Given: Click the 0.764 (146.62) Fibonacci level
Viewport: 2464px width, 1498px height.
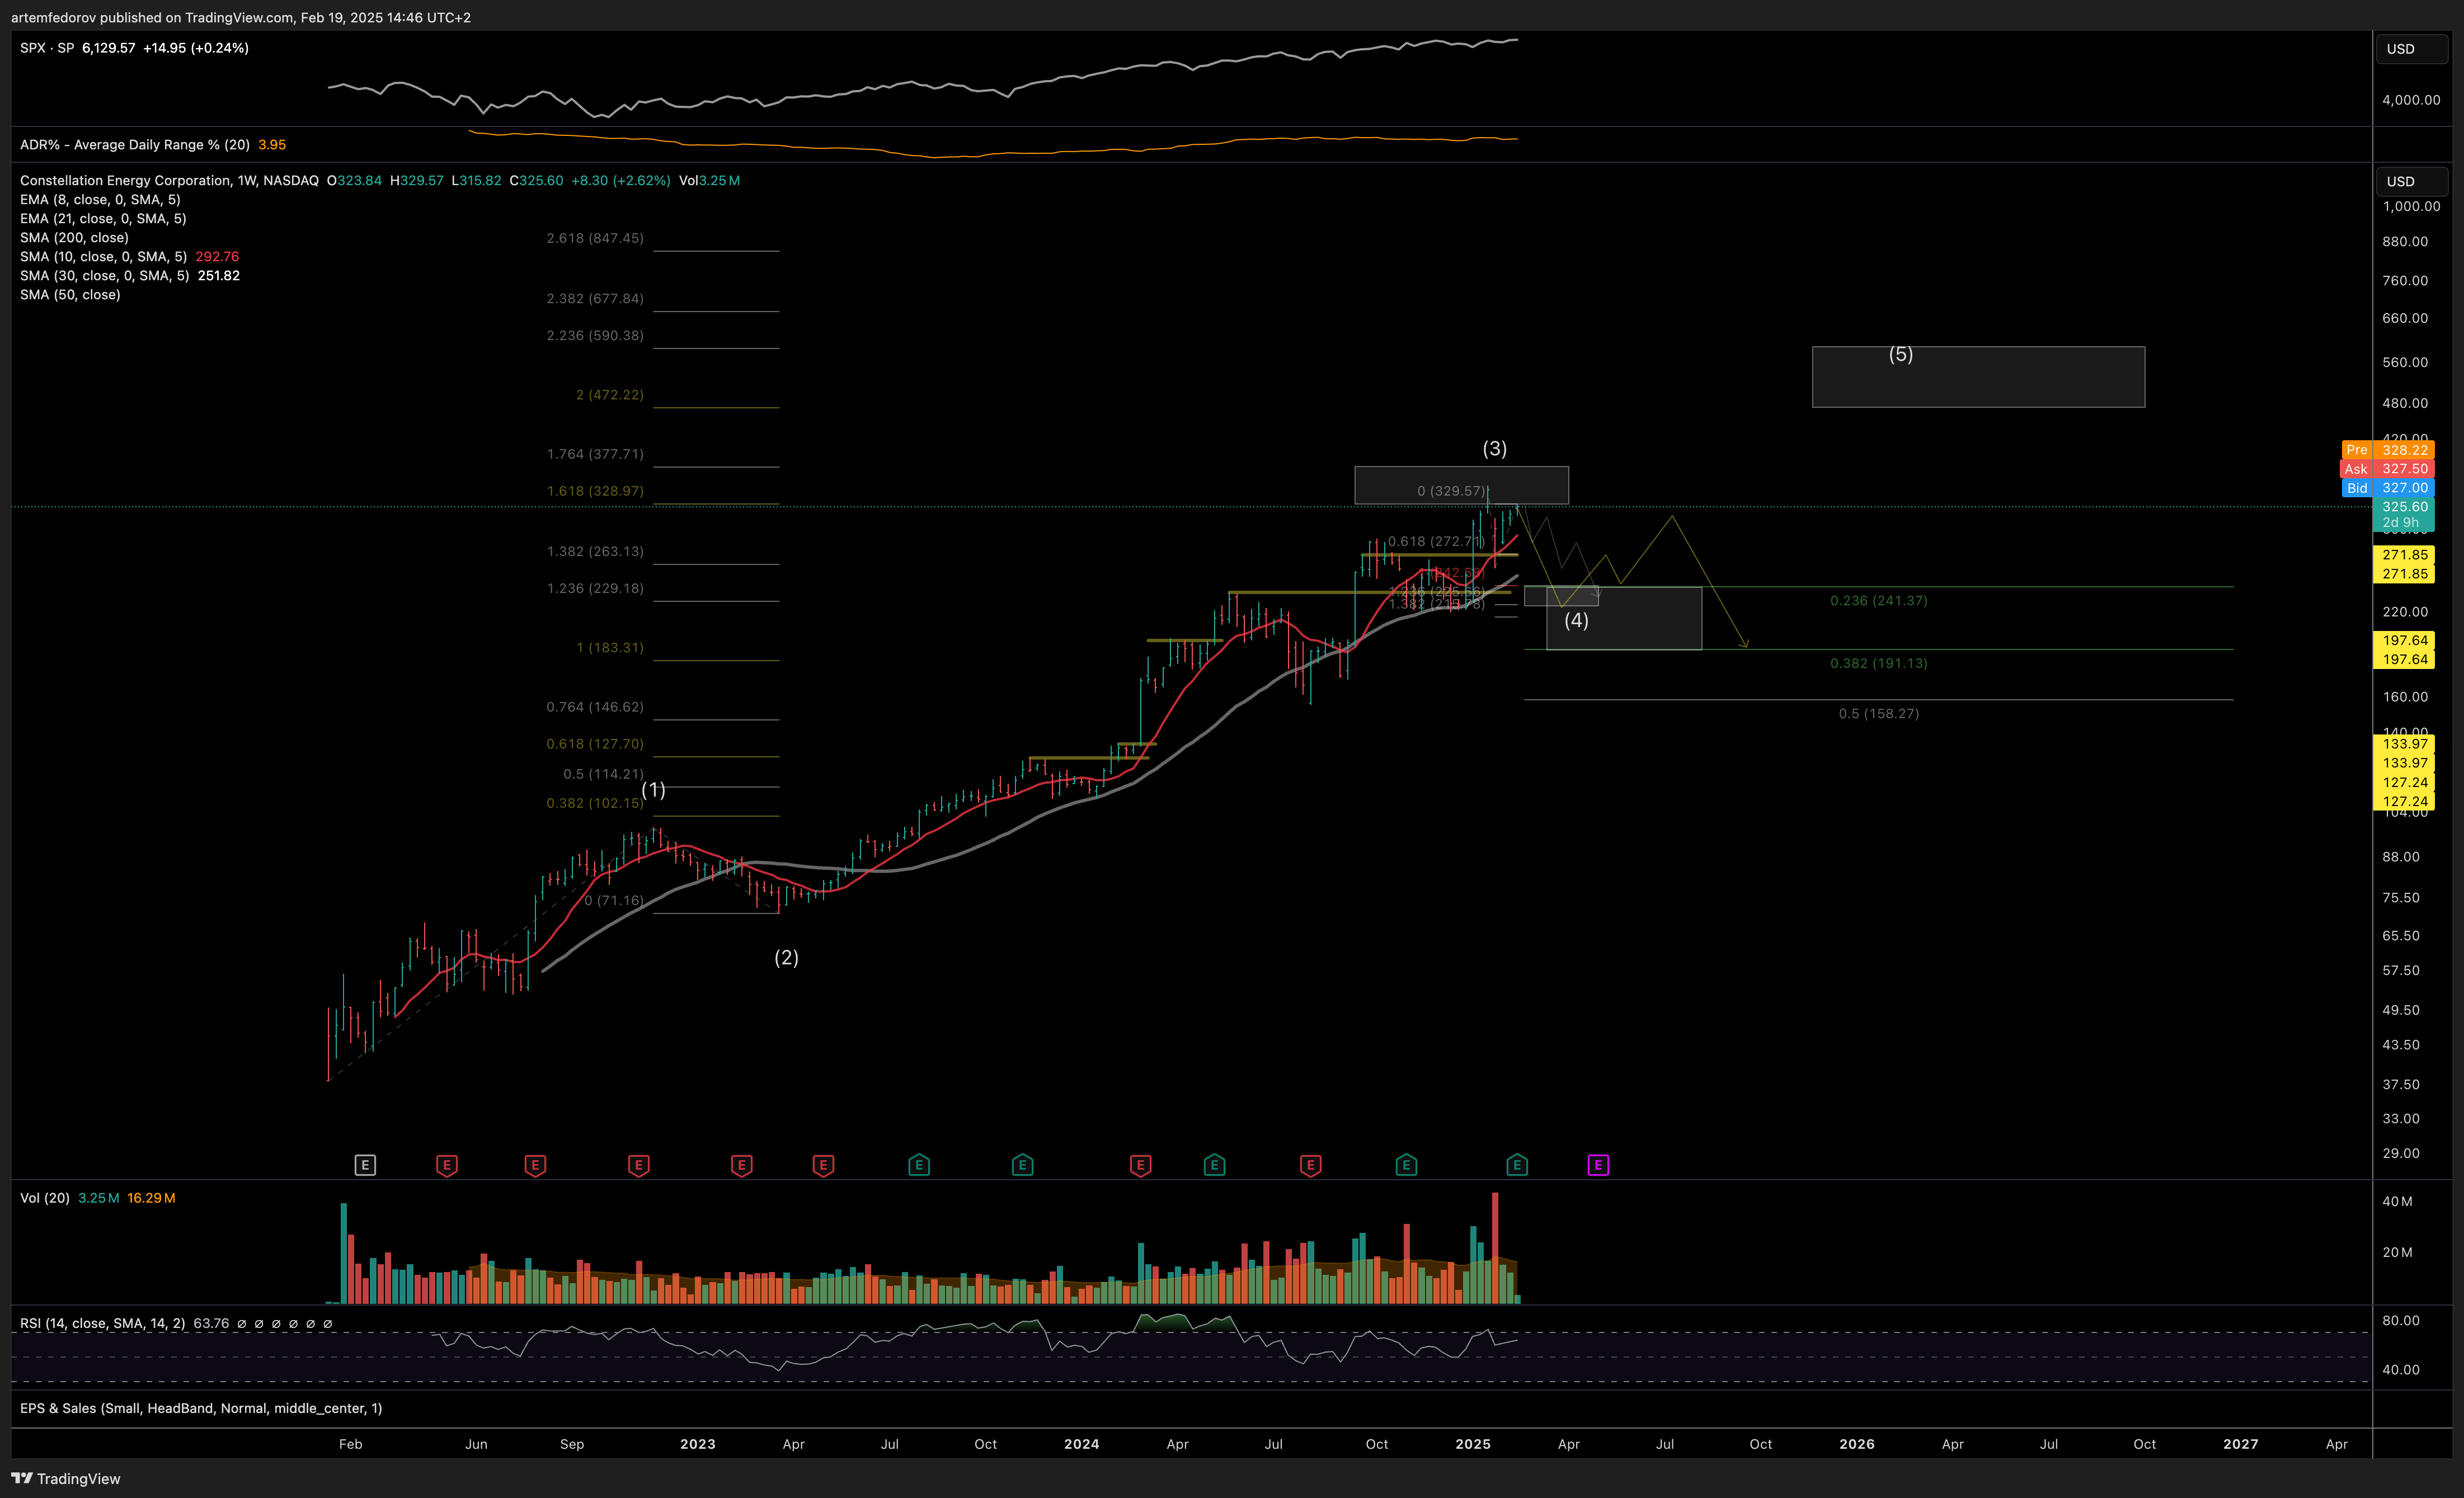Looking at the screenshot, I should [x=595, y=707].
